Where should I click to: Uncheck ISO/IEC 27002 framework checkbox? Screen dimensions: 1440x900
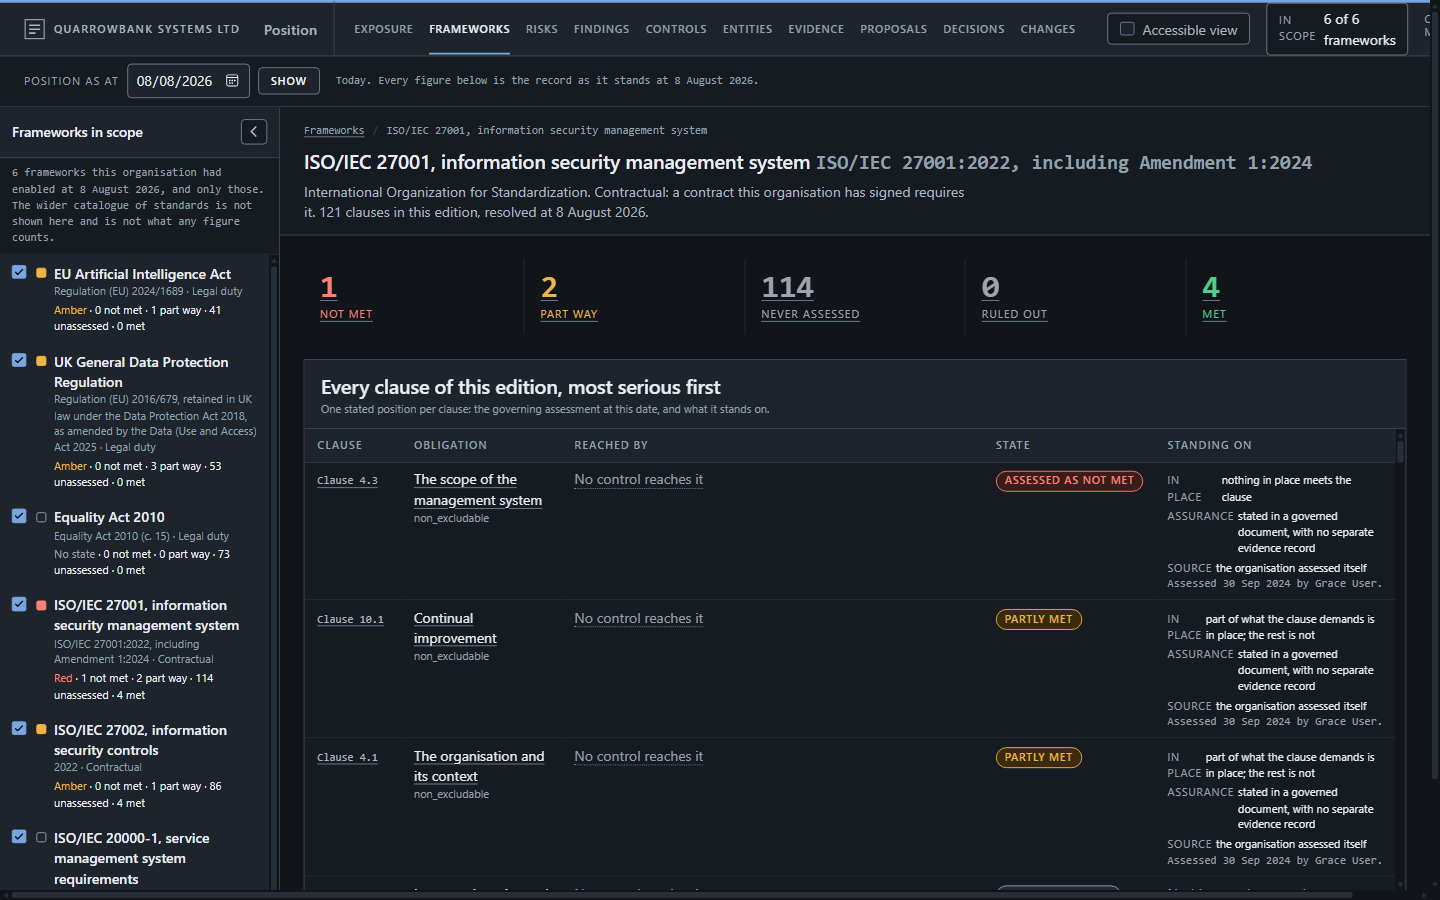click(x=19, y=728)
